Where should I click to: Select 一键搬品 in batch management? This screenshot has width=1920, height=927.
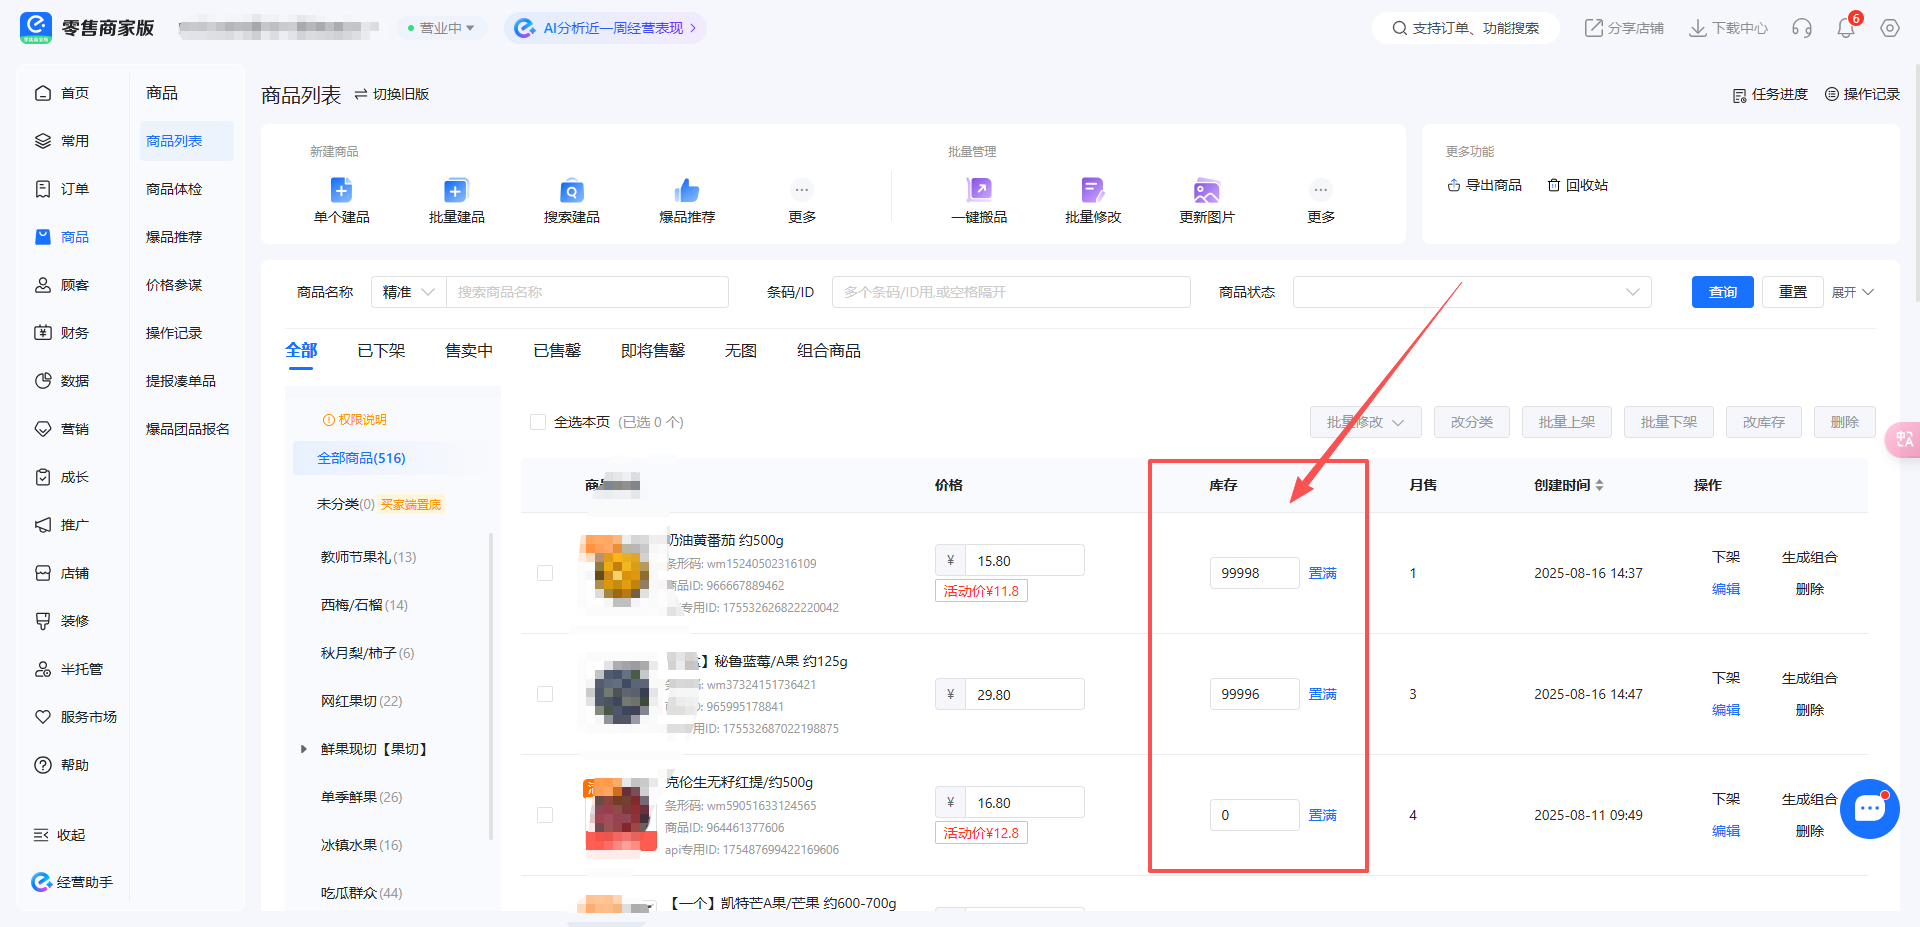pyautogui.click(x=979, y=200)
